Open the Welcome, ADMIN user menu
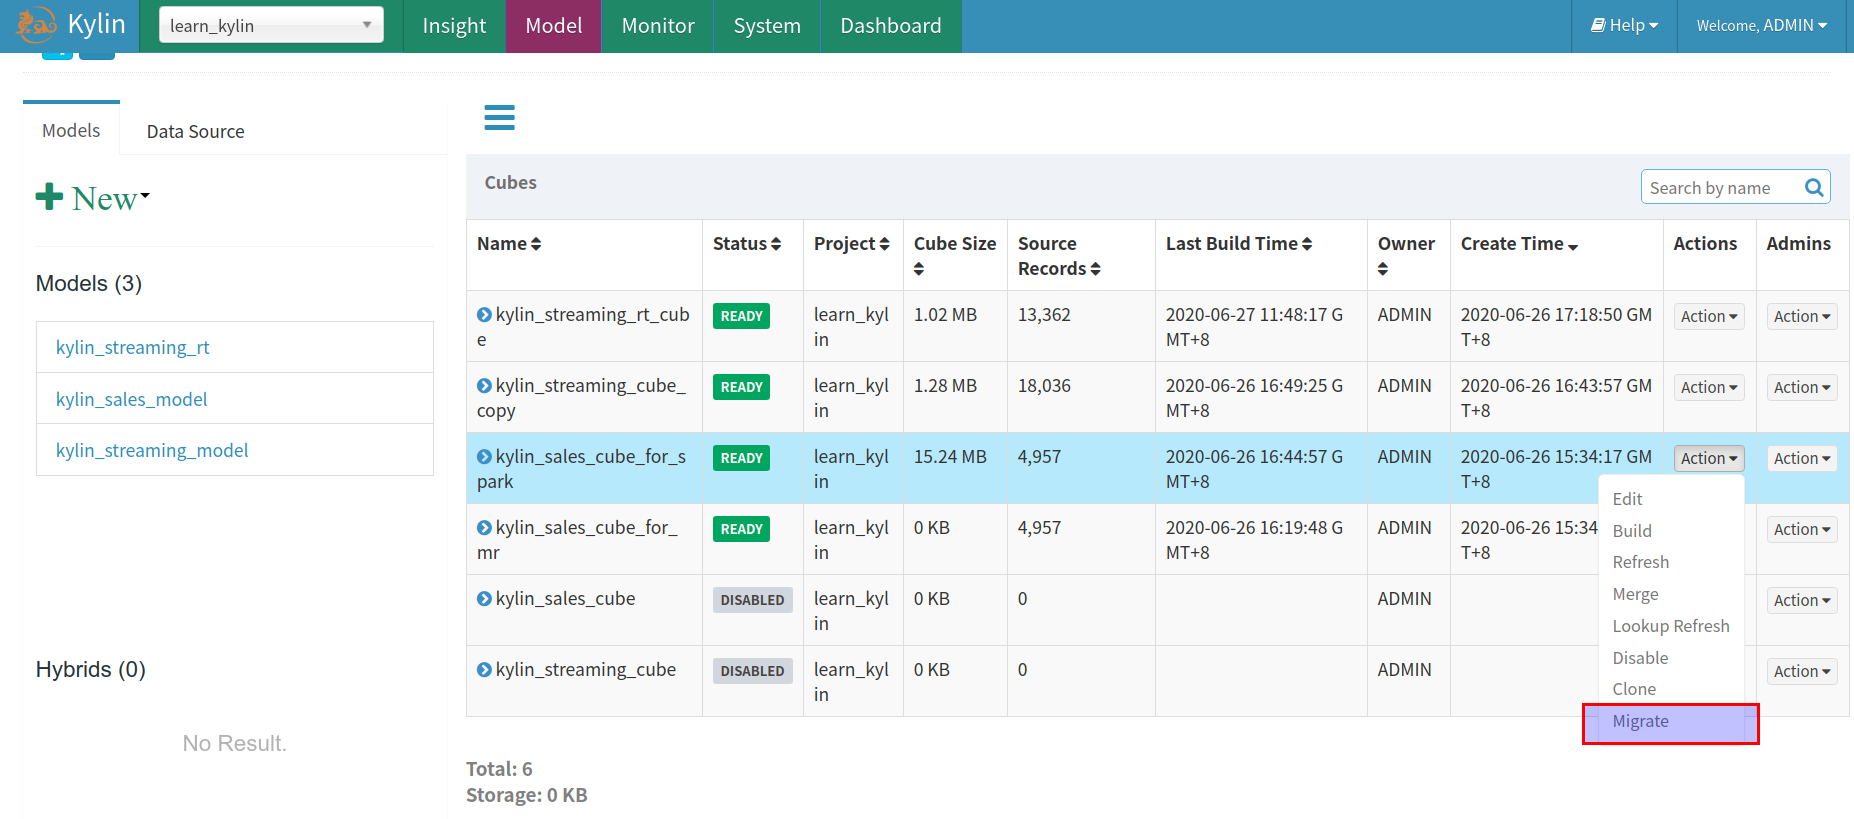 click(1761, 26)
